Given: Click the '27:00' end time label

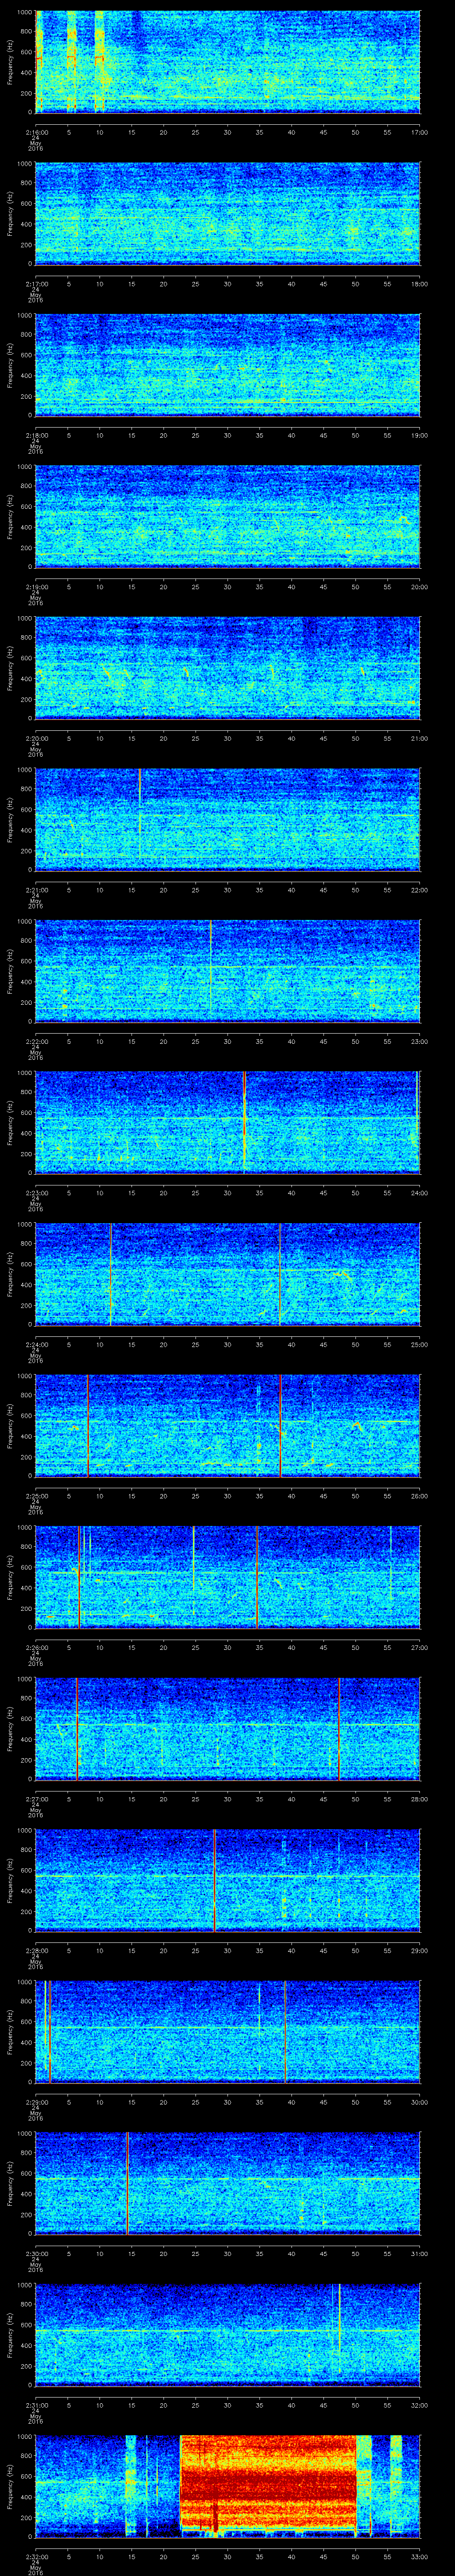Looking at the screenshot, I should tap(419, 1647).
